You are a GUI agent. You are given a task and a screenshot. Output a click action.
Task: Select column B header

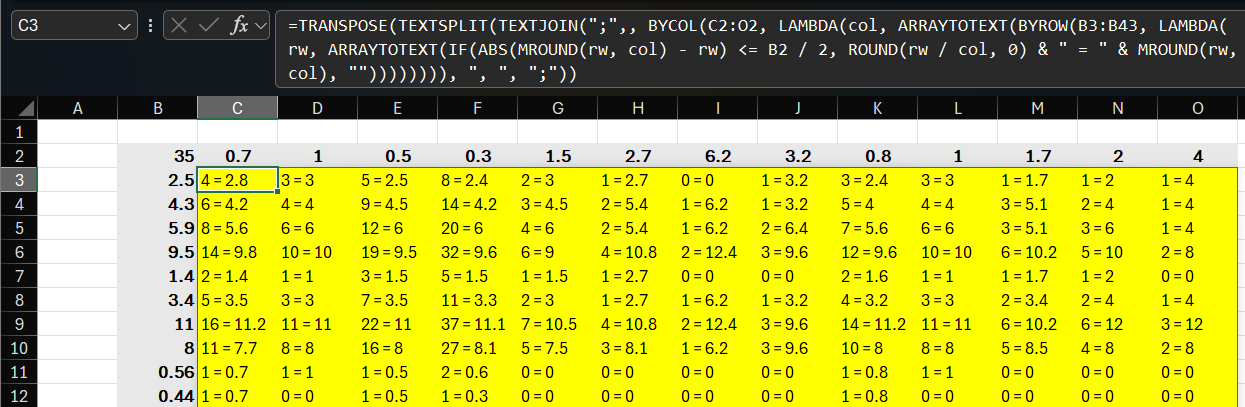(x=157, y=107)
